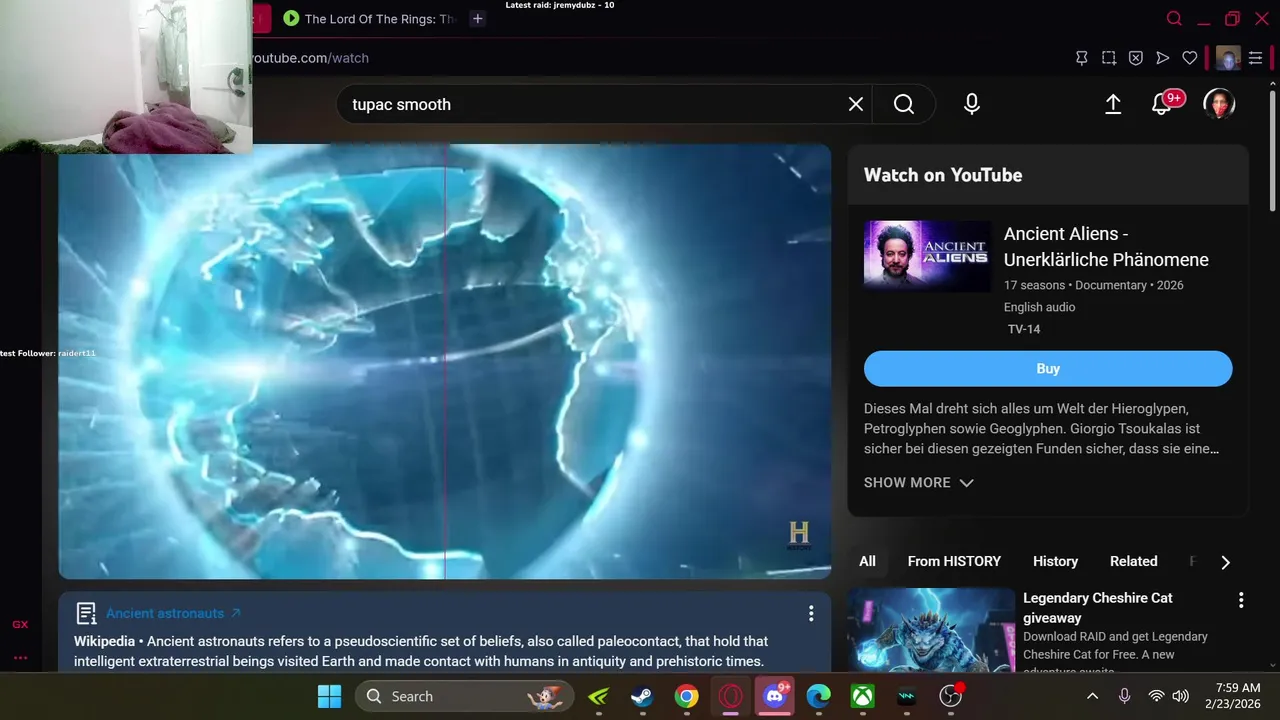
Task: Click the play-shaped player icon in address bar
Action: (x=1163, y=58)
